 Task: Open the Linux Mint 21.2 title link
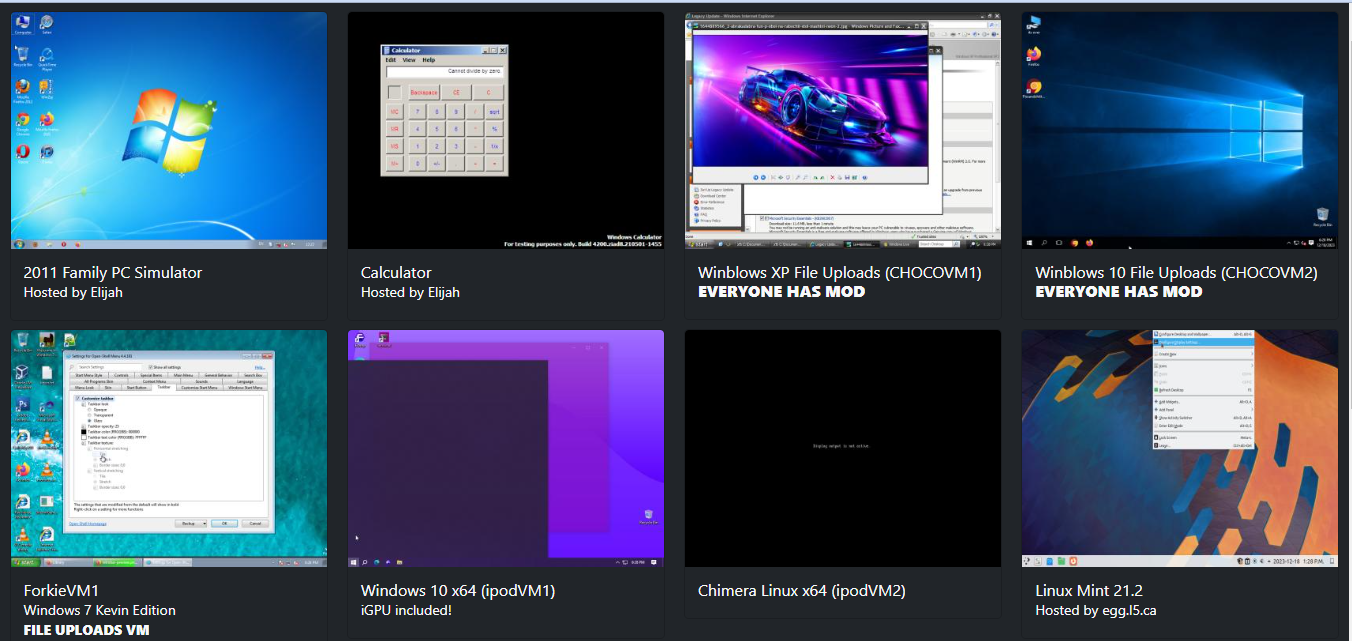[x=1088, y=591]
